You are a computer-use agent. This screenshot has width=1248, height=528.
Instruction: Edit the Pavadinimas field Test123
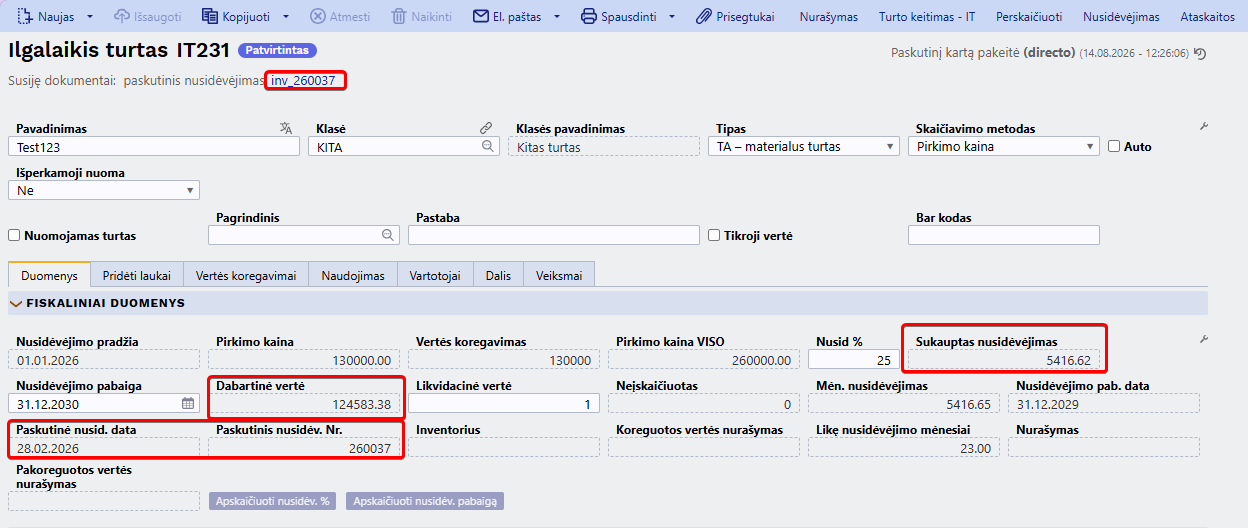(x=154, y=146)
